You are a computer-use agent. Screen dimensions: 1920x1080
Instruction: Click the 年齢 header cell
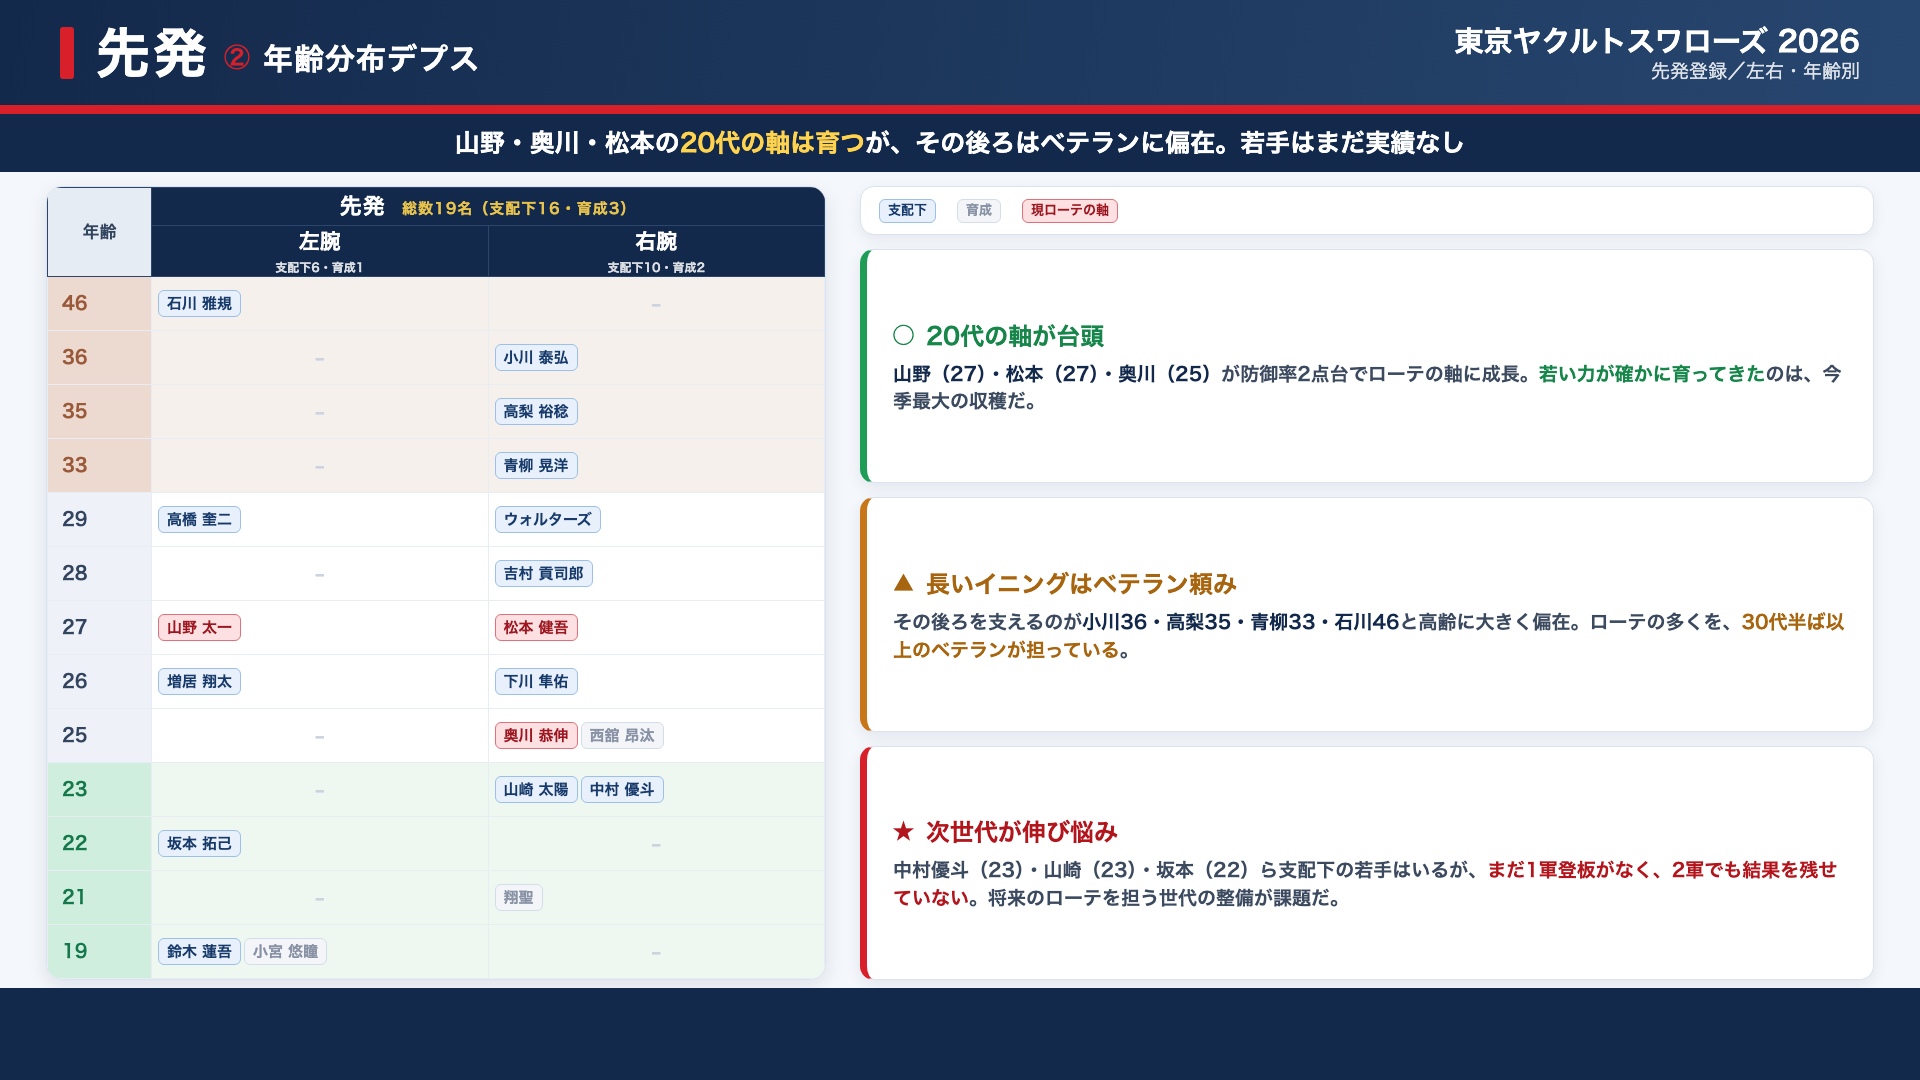(99, 232)
